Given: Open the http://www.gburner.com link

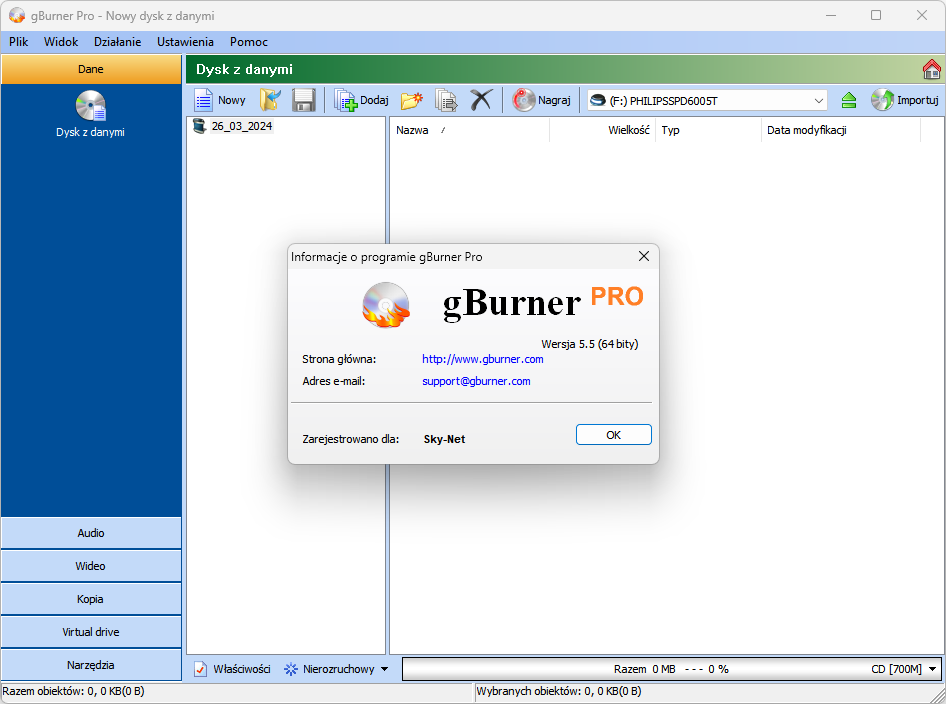Looking at the screenshot, I should click(483, 359).
